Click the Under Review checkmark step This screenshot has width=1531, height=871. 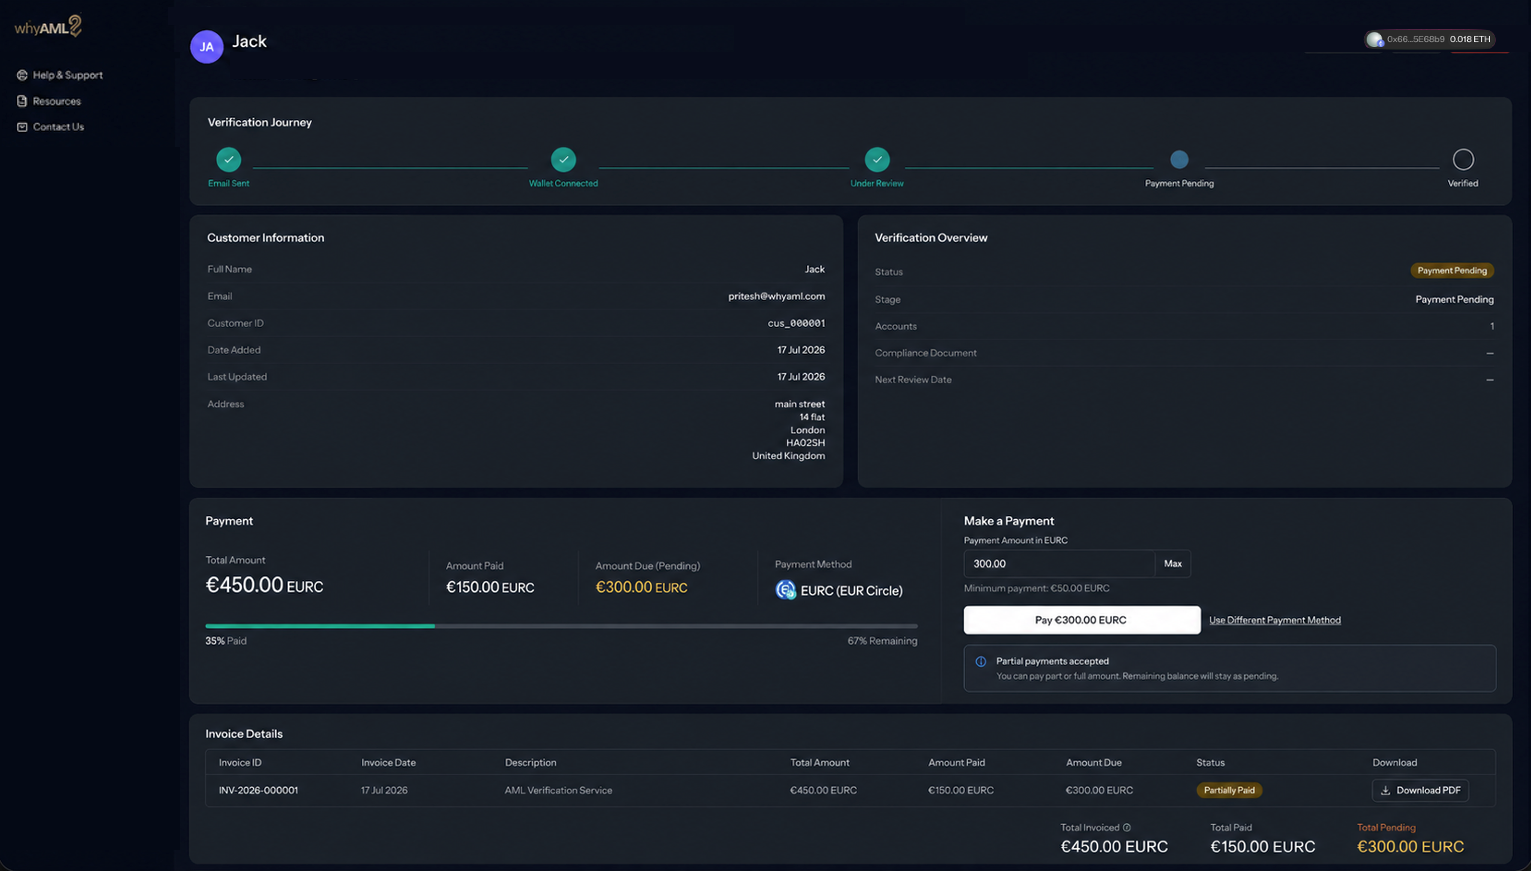point(877,159)
